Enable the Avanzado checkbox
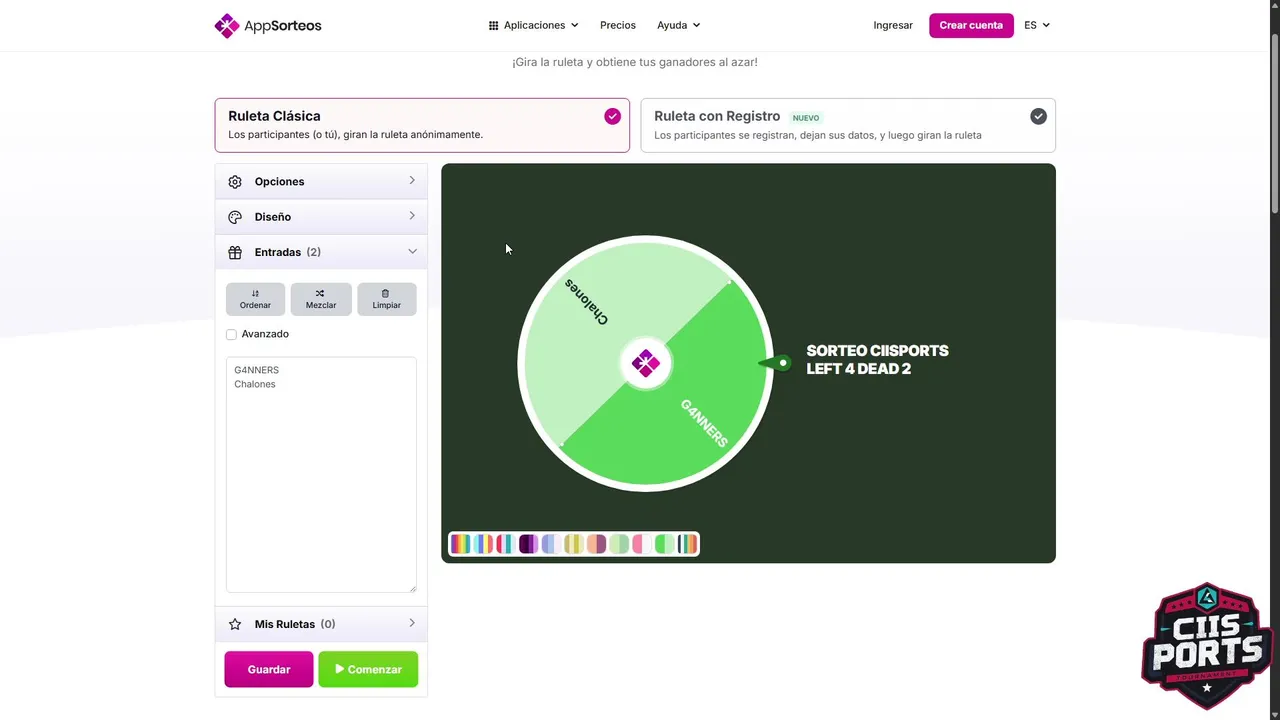1280x720 pixels. click(x=231, y=334)
